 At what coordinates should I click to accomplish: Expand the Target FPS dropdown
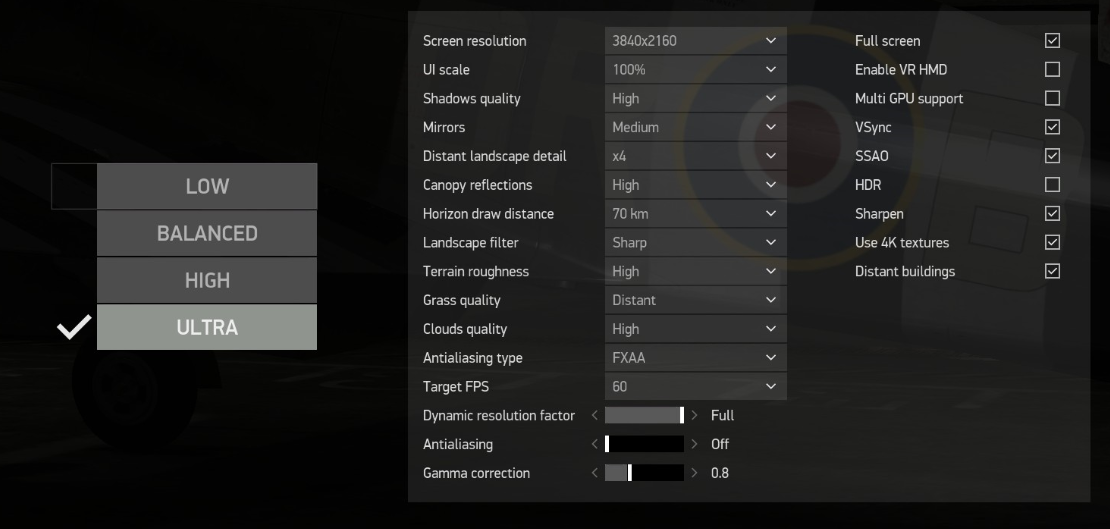[696, 387]
